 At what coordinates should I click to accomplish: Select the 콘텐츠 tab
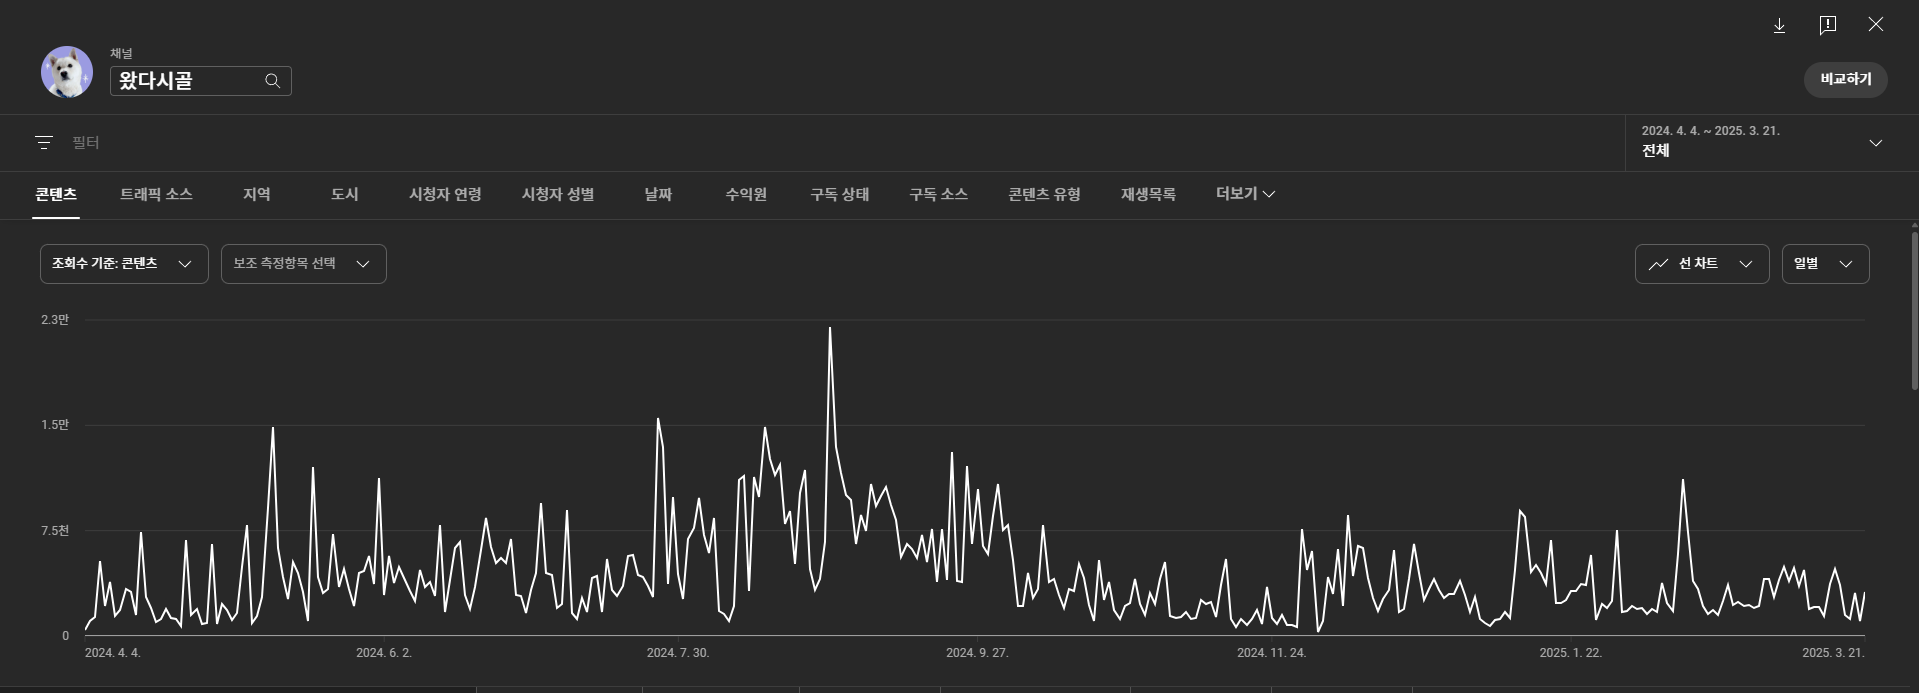click(x=56, y=194)
